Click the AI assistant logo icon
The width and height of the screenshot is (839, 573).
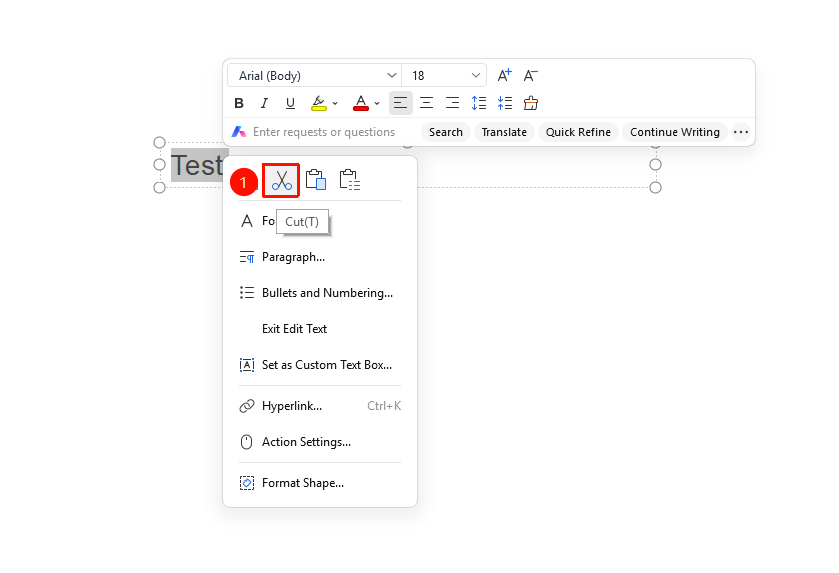239,132
